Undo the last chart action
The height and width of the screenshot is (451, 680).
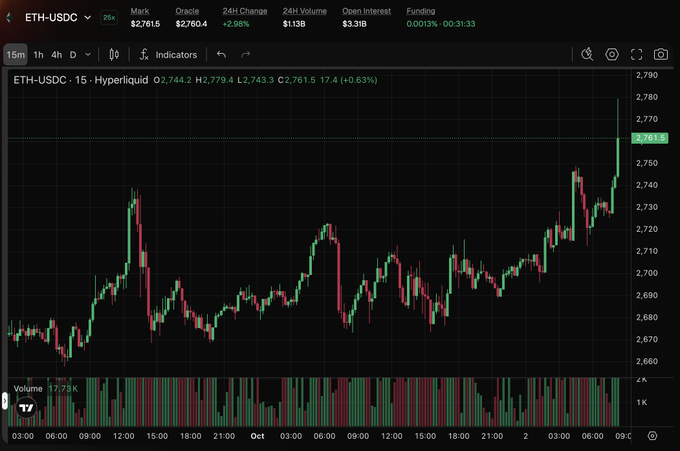coord(221,55)
